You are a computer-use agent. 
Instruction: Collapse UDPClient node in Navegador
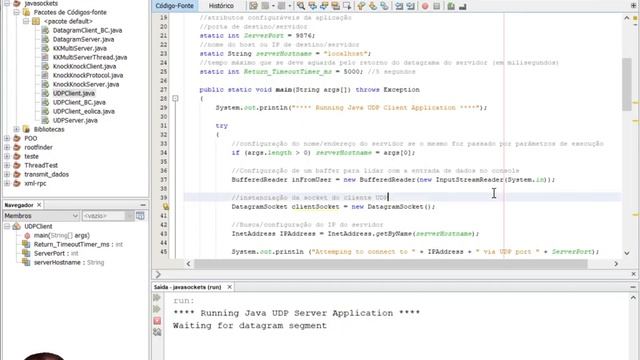(7, 226)
